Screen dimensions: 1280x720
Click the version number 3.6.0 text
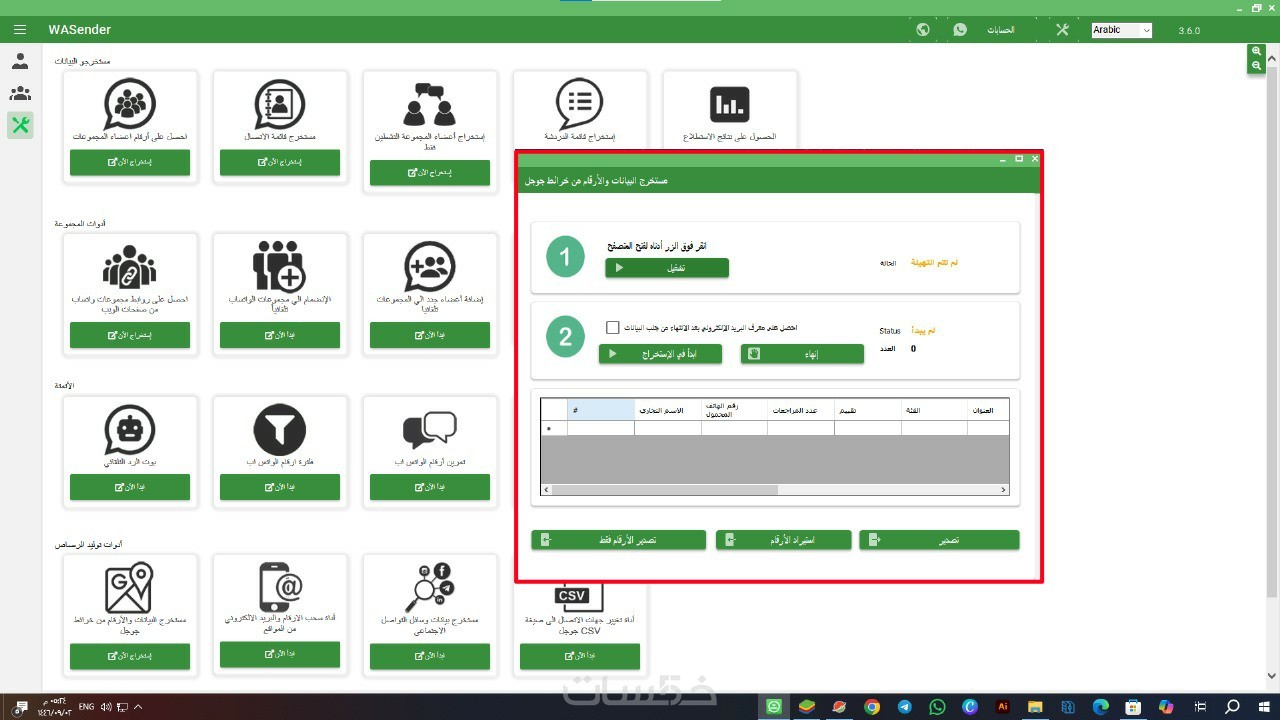coord(1189,31)
